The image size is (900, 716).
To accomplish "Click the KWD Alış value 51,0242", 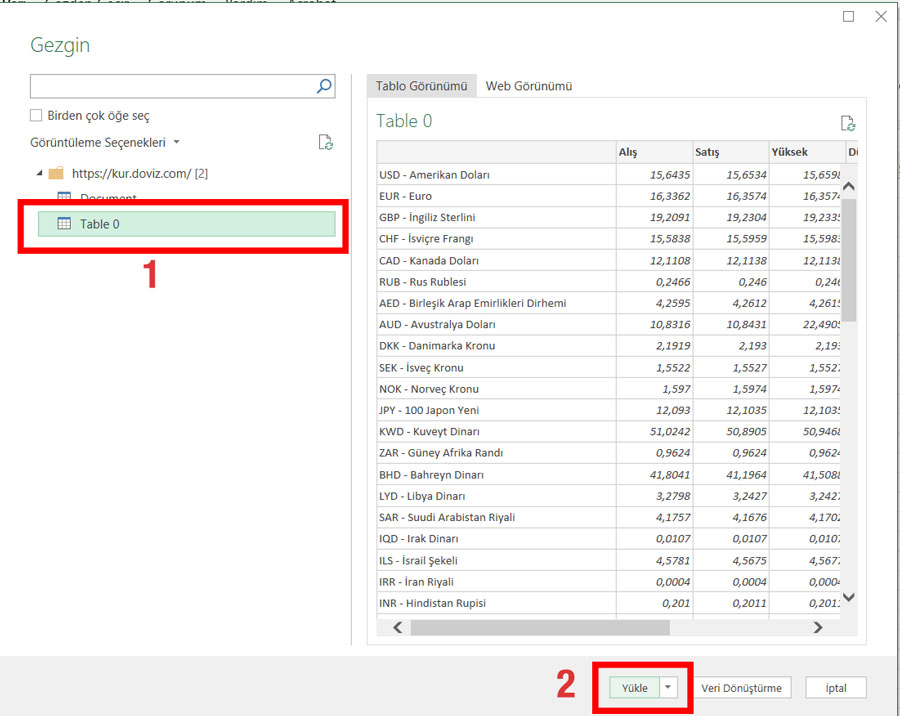I will pos(670,431).
